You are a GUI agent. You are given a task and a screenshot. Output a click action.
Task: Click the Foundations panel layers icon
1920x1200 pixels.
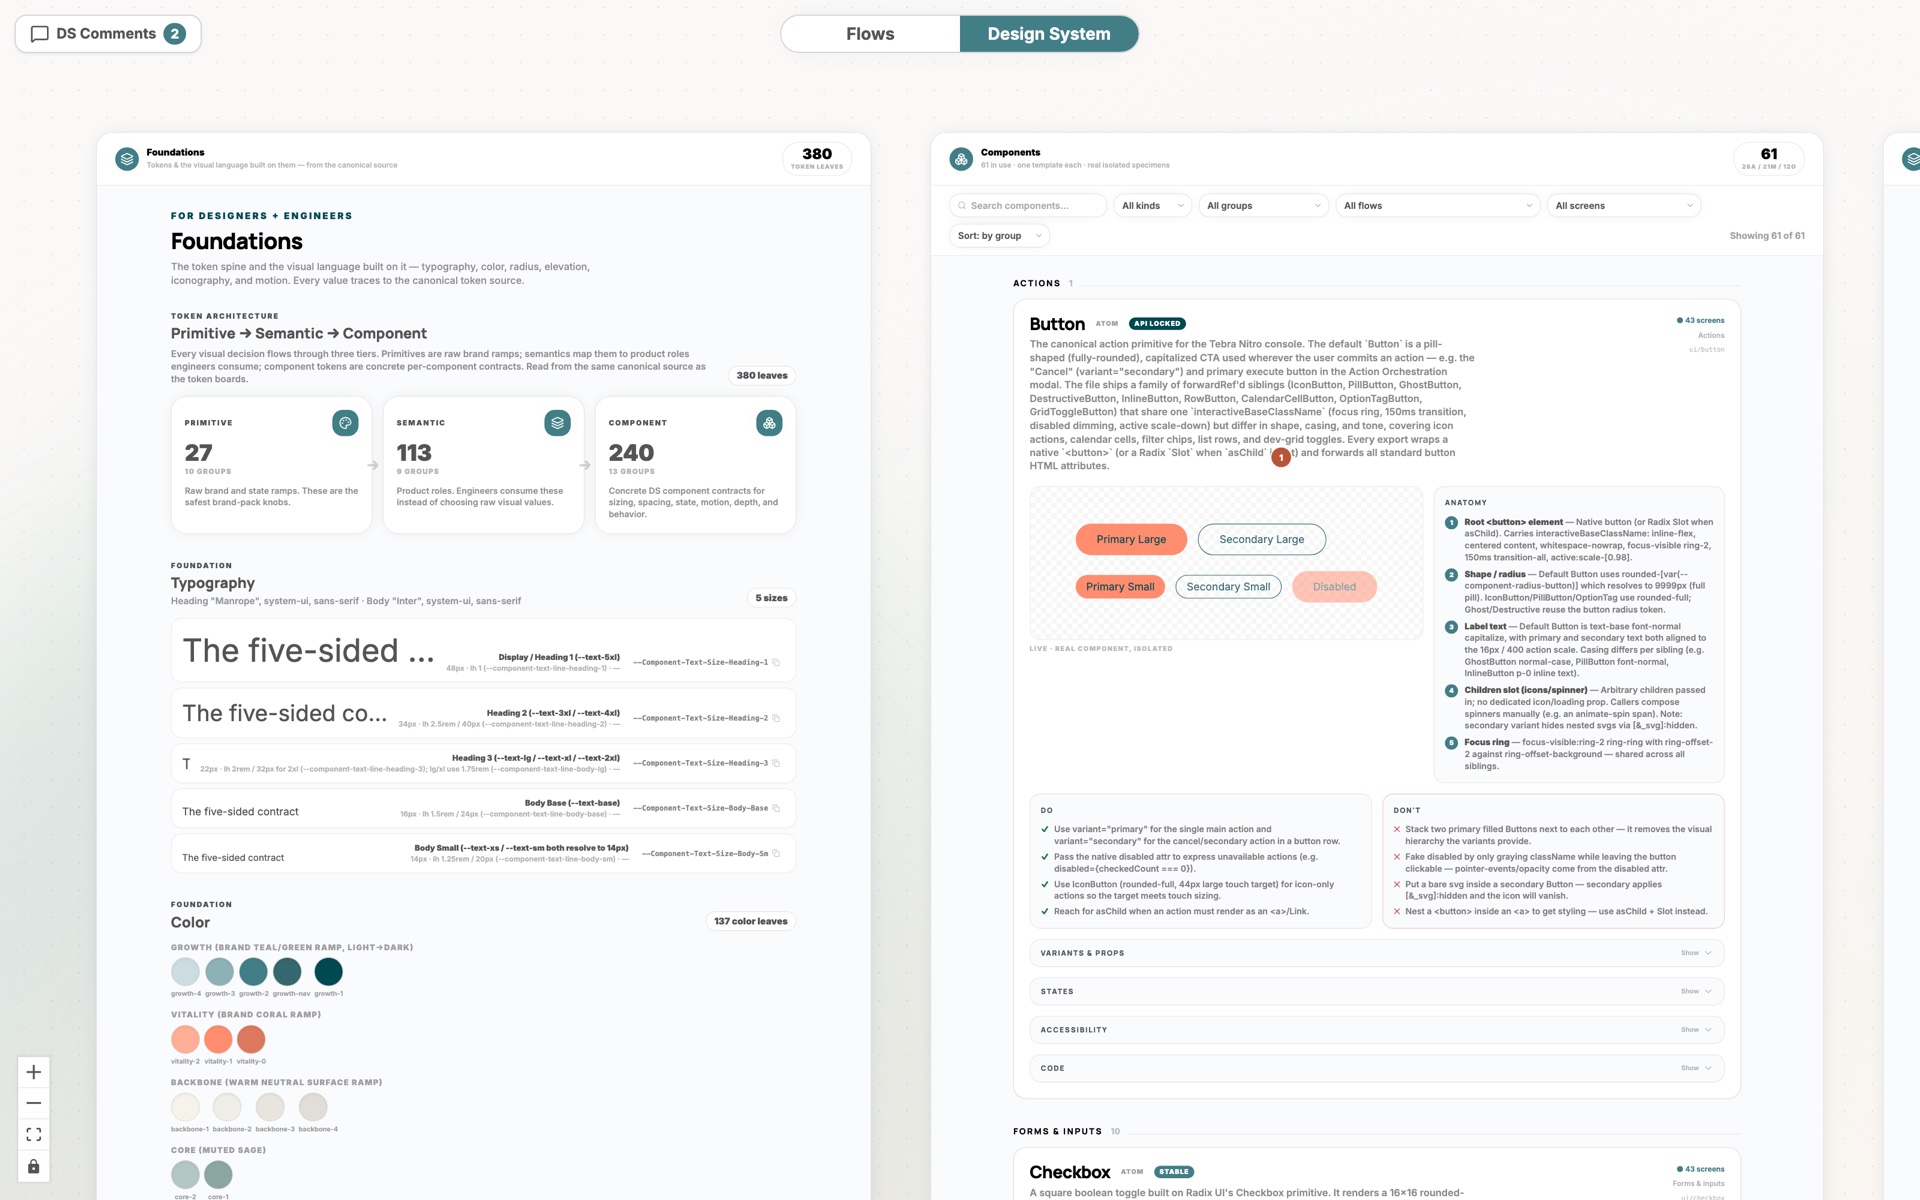click(127, 159)
